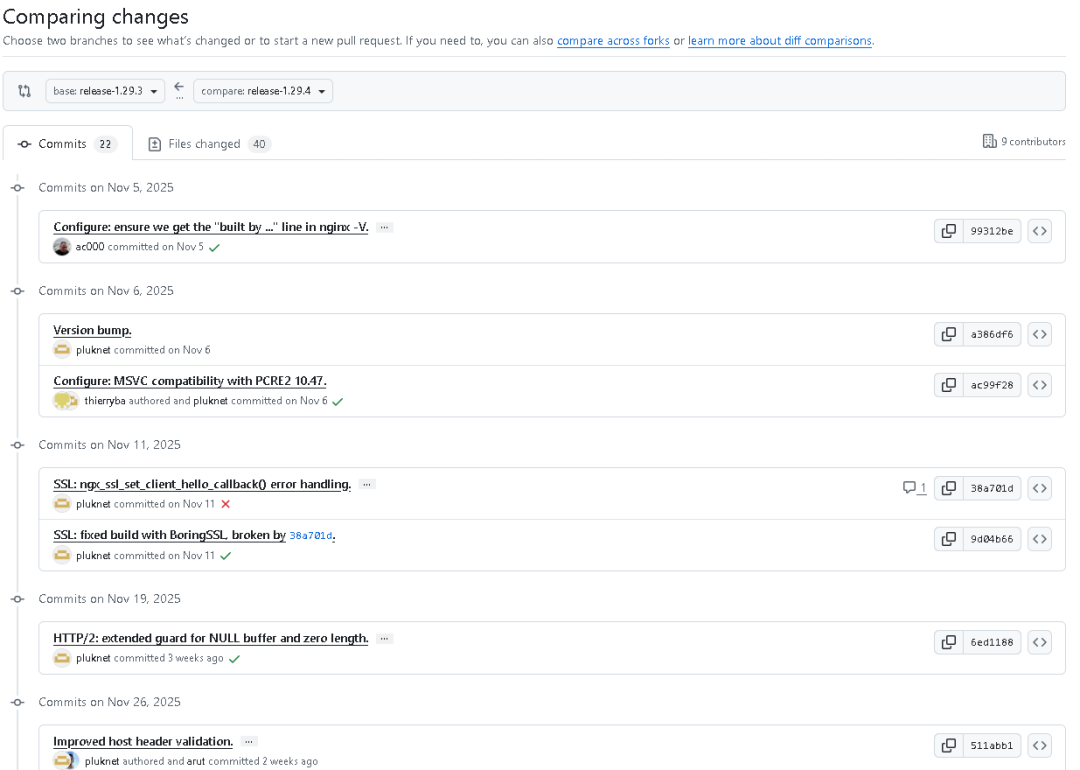Open the comment icon on the 38a701d commit

click(x=914, y=488)
